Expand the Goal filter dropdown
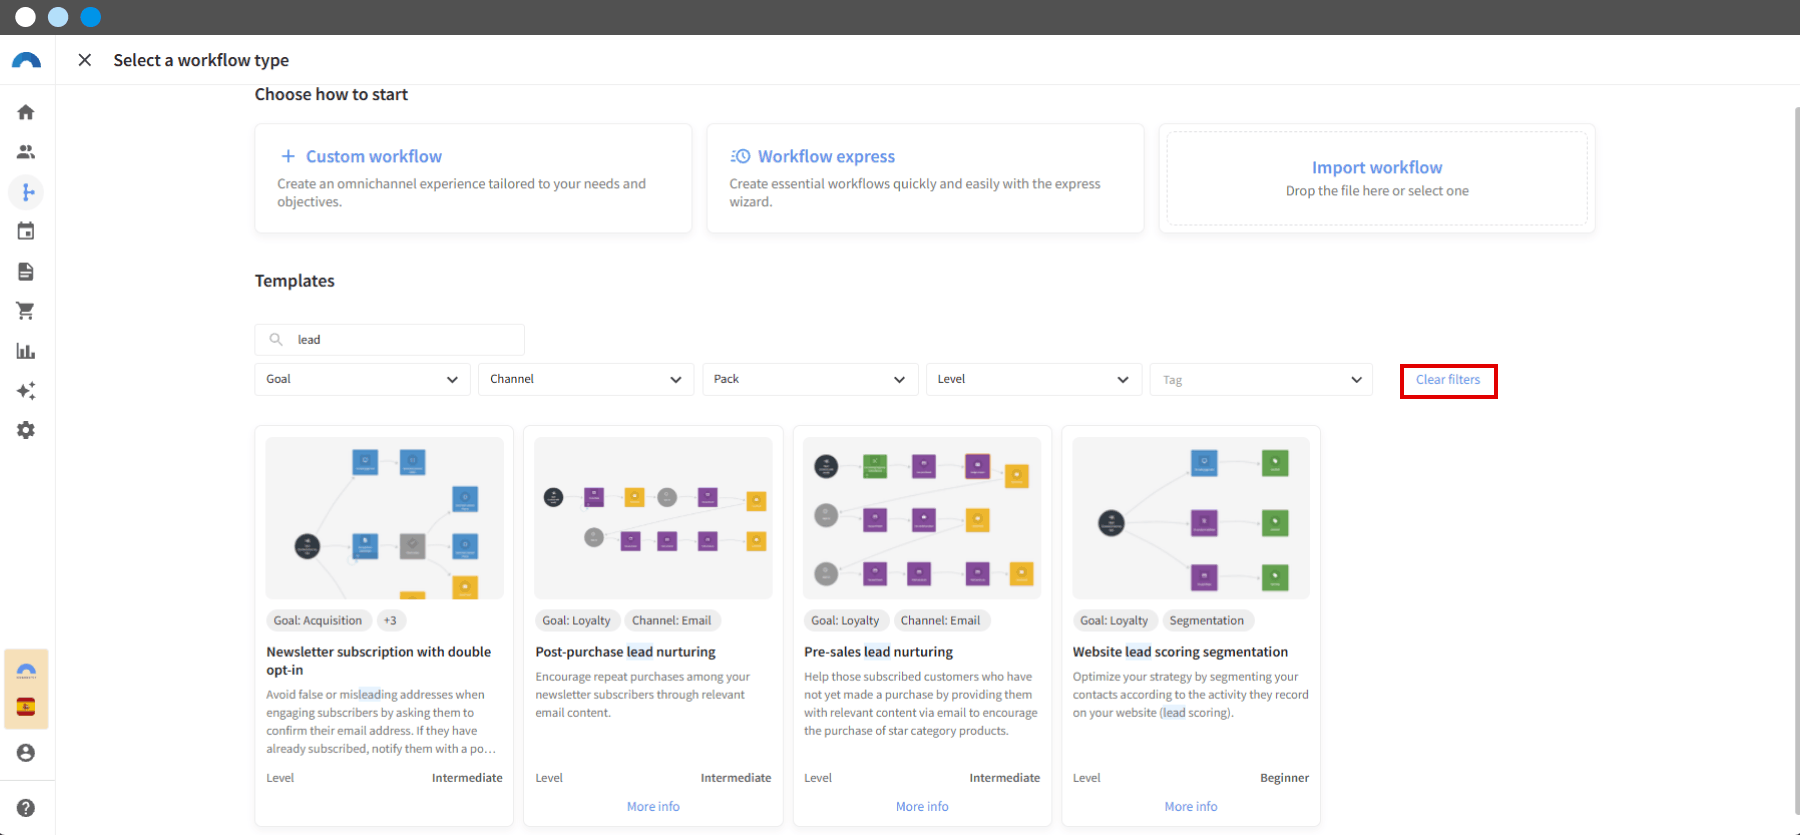This screenshot has height=835, width=1800. [362, 379]
